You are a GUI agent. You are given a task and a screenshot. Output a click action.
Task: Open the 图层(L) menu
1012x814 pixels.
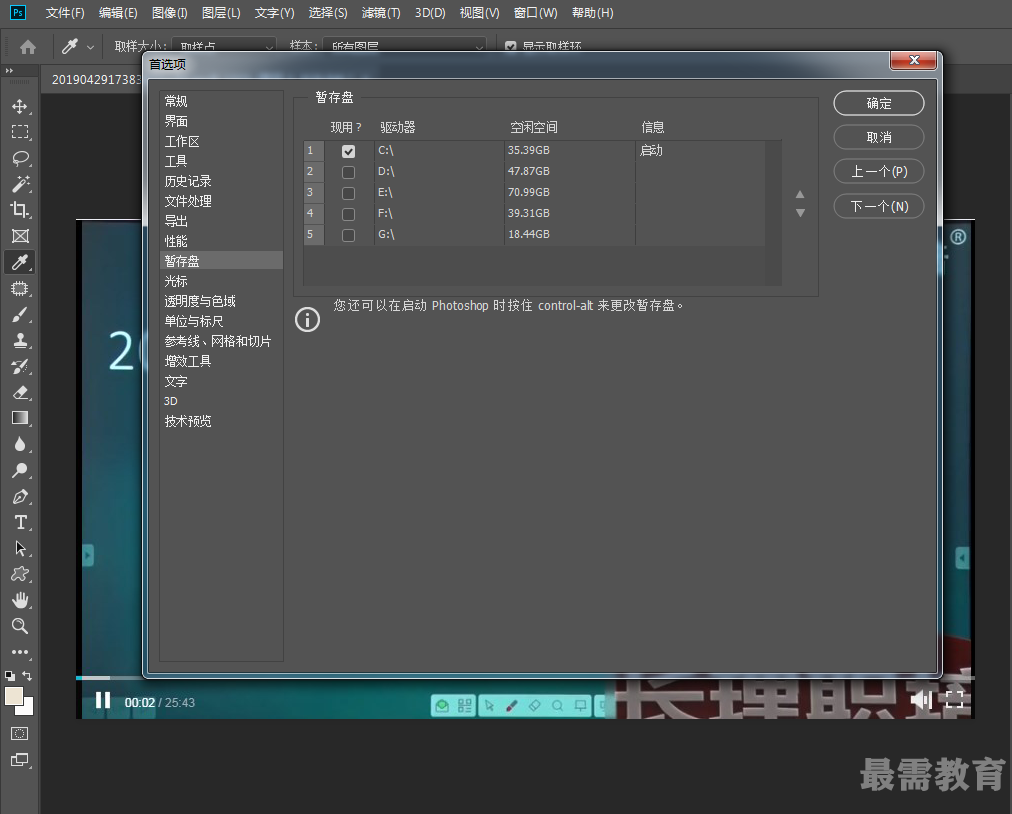click(221, 13)
